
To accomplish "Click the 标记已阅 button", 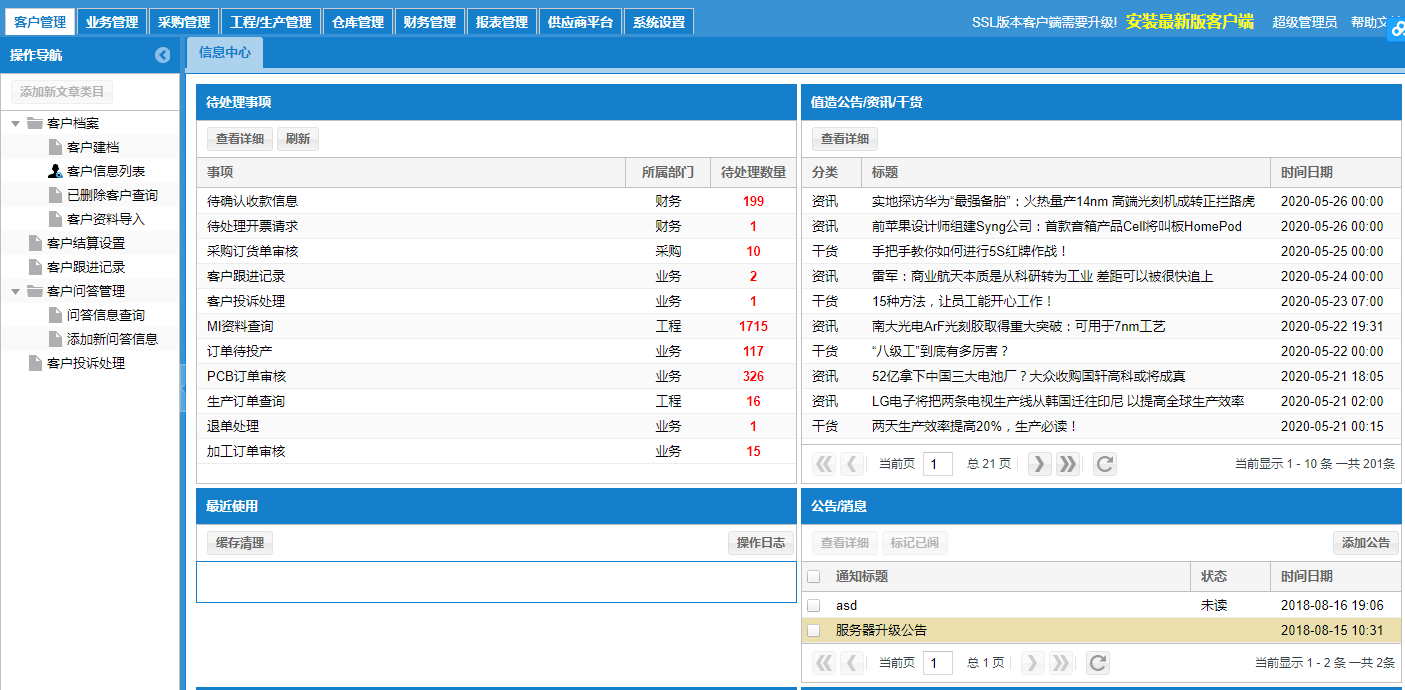I will pyautogui.click(x=915, y=543).
